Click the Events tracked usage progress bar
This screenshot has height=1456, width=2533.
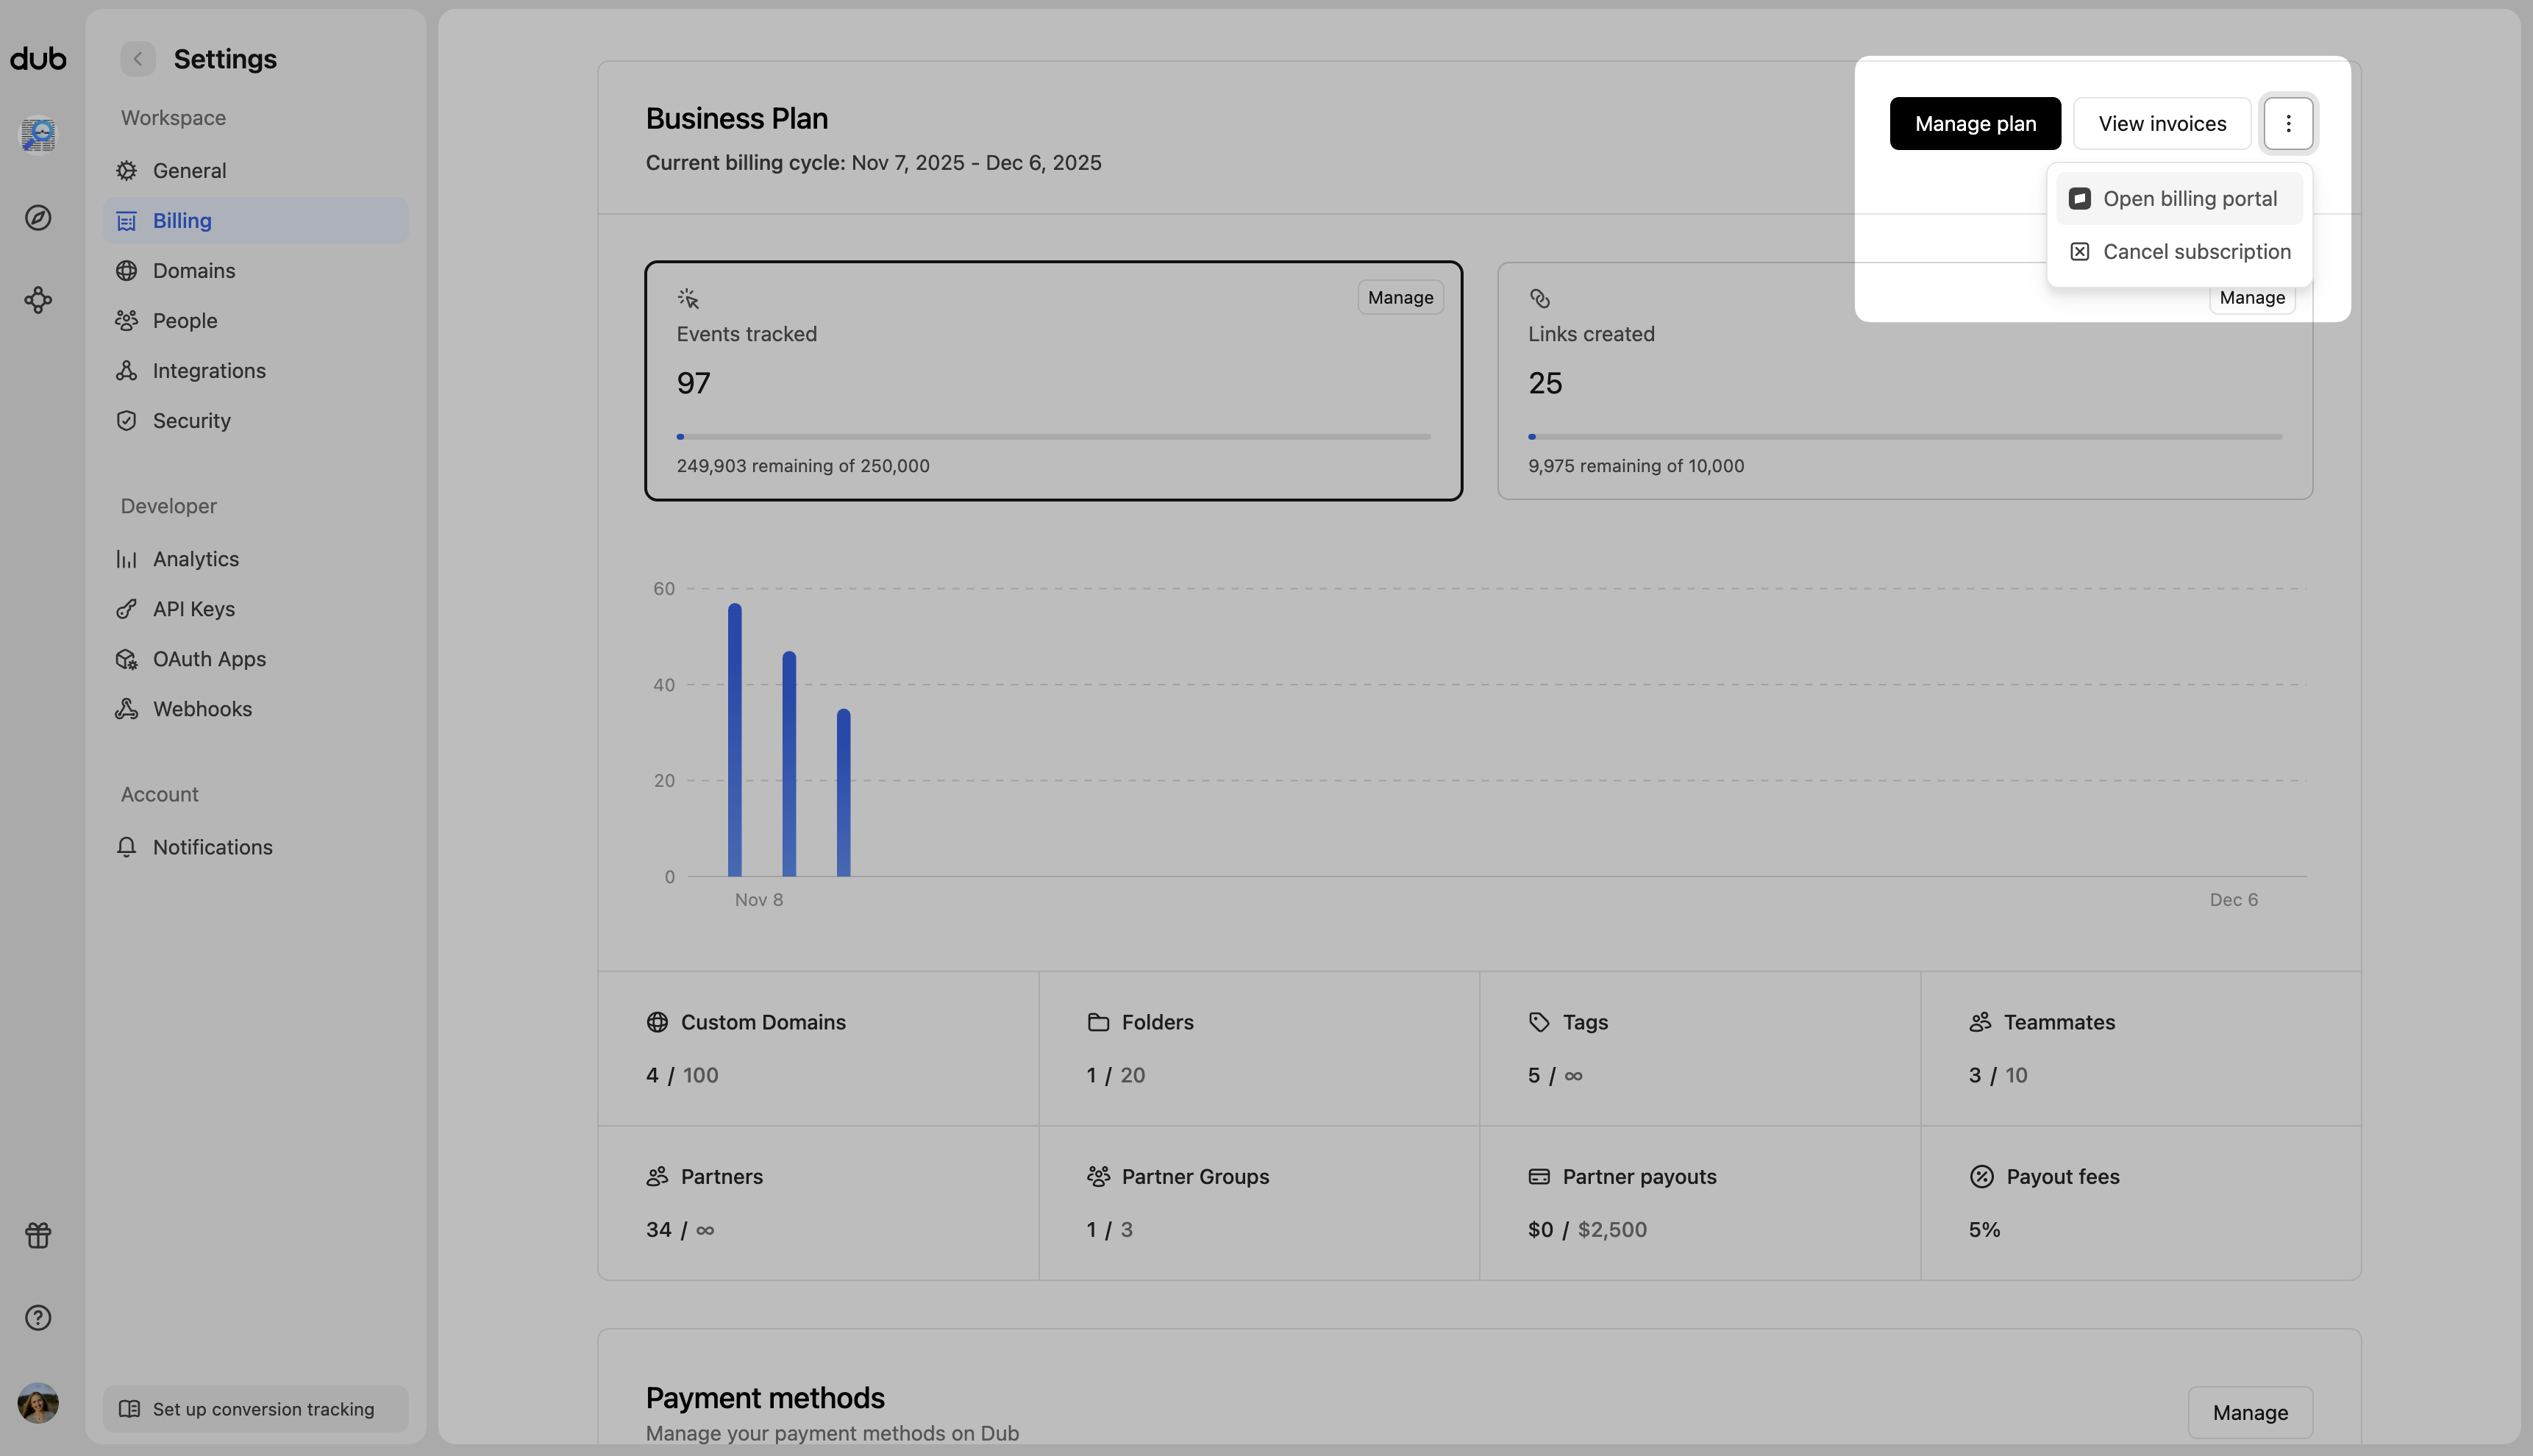pos(1054,436)
